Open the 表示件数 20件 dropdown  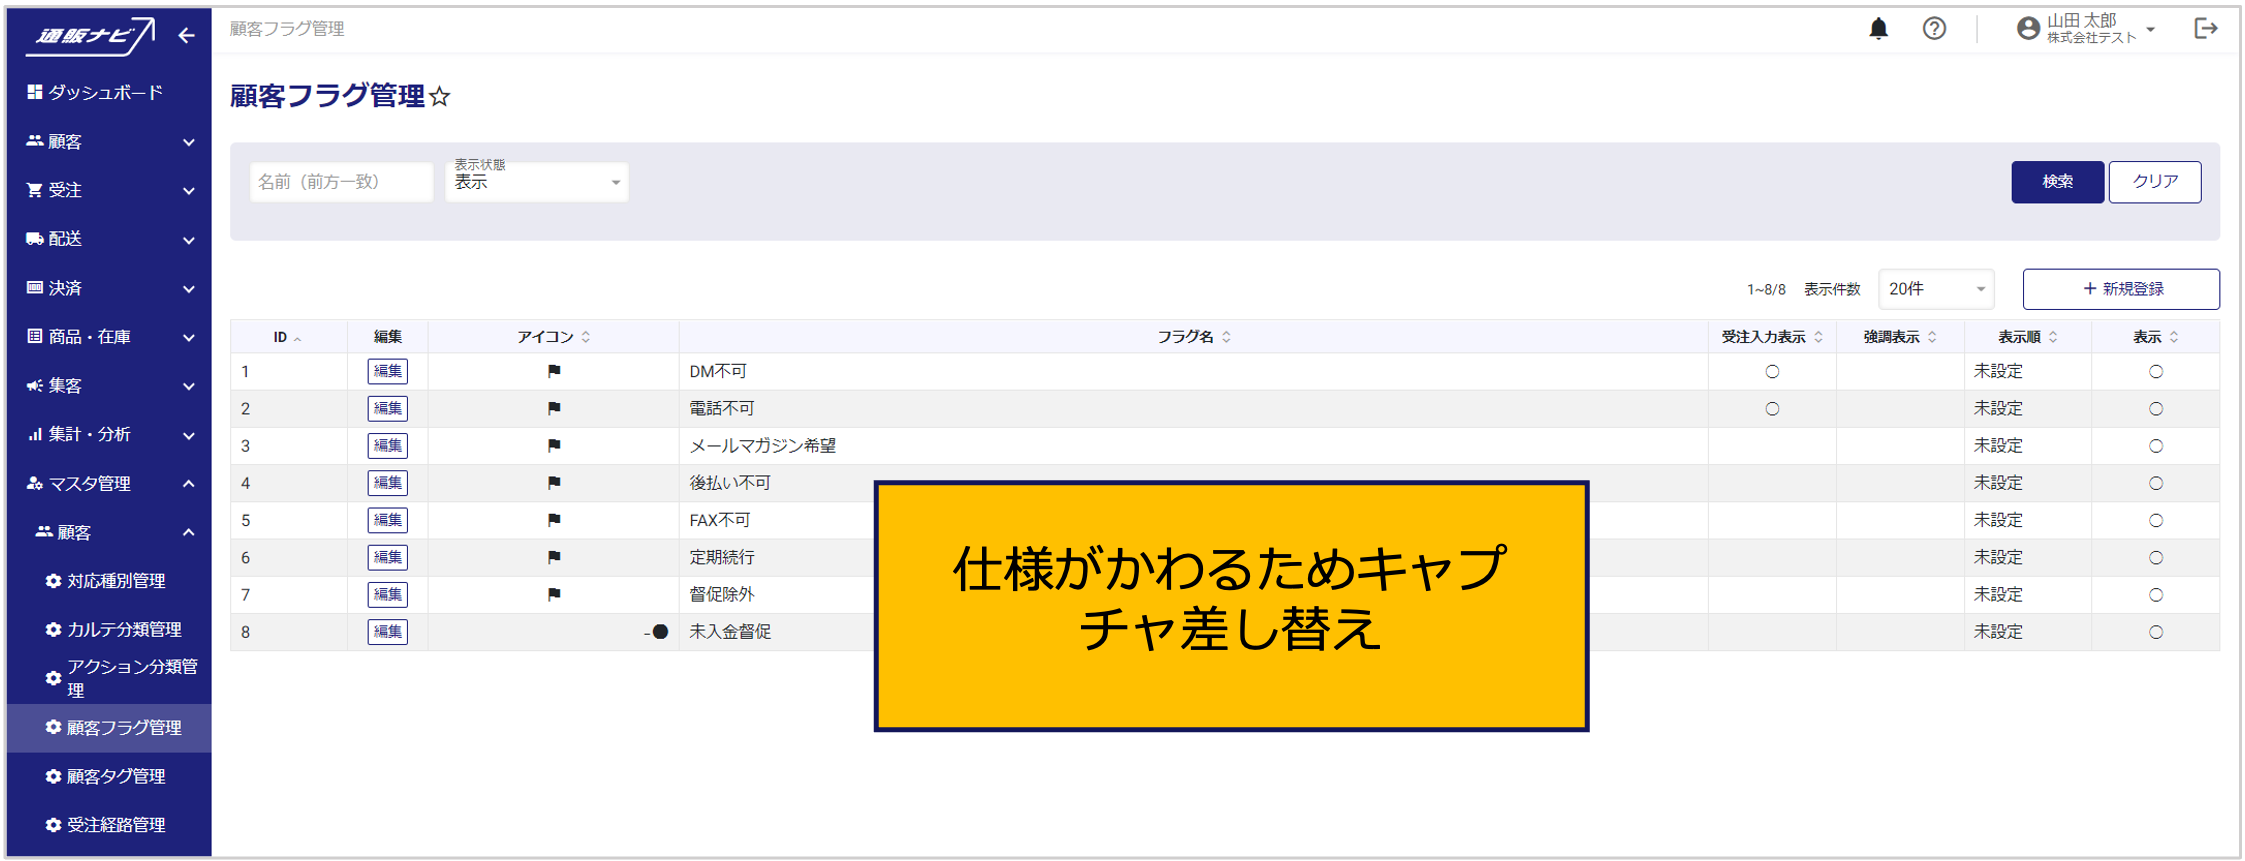pos(1936,289)
